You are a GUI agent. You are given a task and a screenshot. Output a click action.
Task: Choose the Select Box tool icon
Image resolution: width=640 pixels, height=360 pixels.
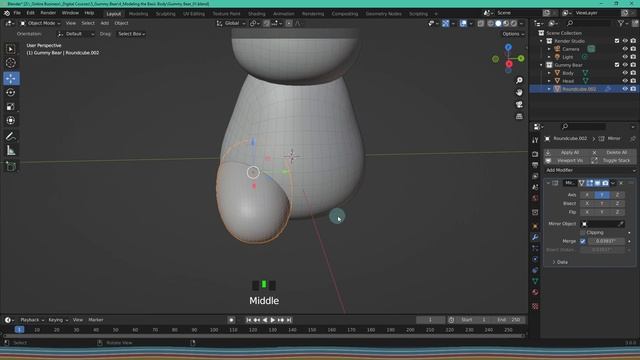click(11, 49)
